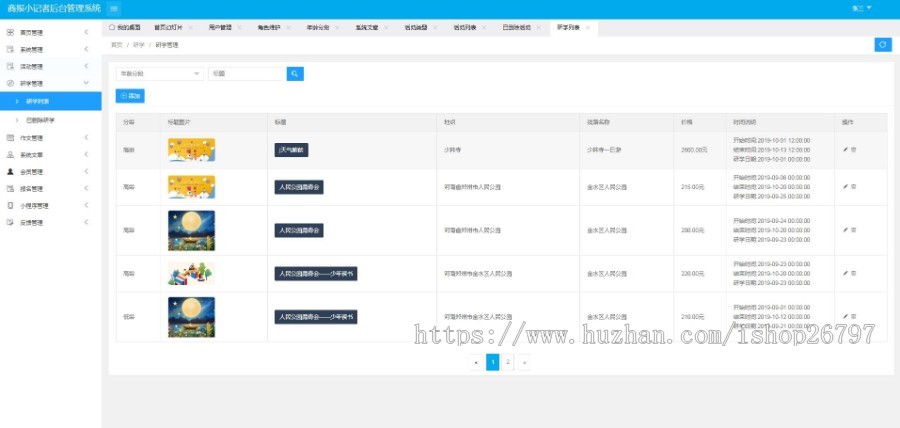Viewport: 900px width, 428px height.
Task: Click the trash delete icon in the 210.00元 row
Action: [x=854, y=316]
